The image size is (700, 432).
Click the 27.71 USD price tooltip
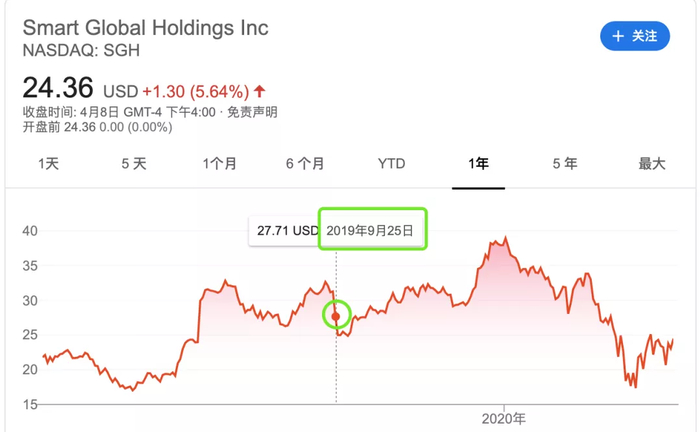tap(285, 231)
